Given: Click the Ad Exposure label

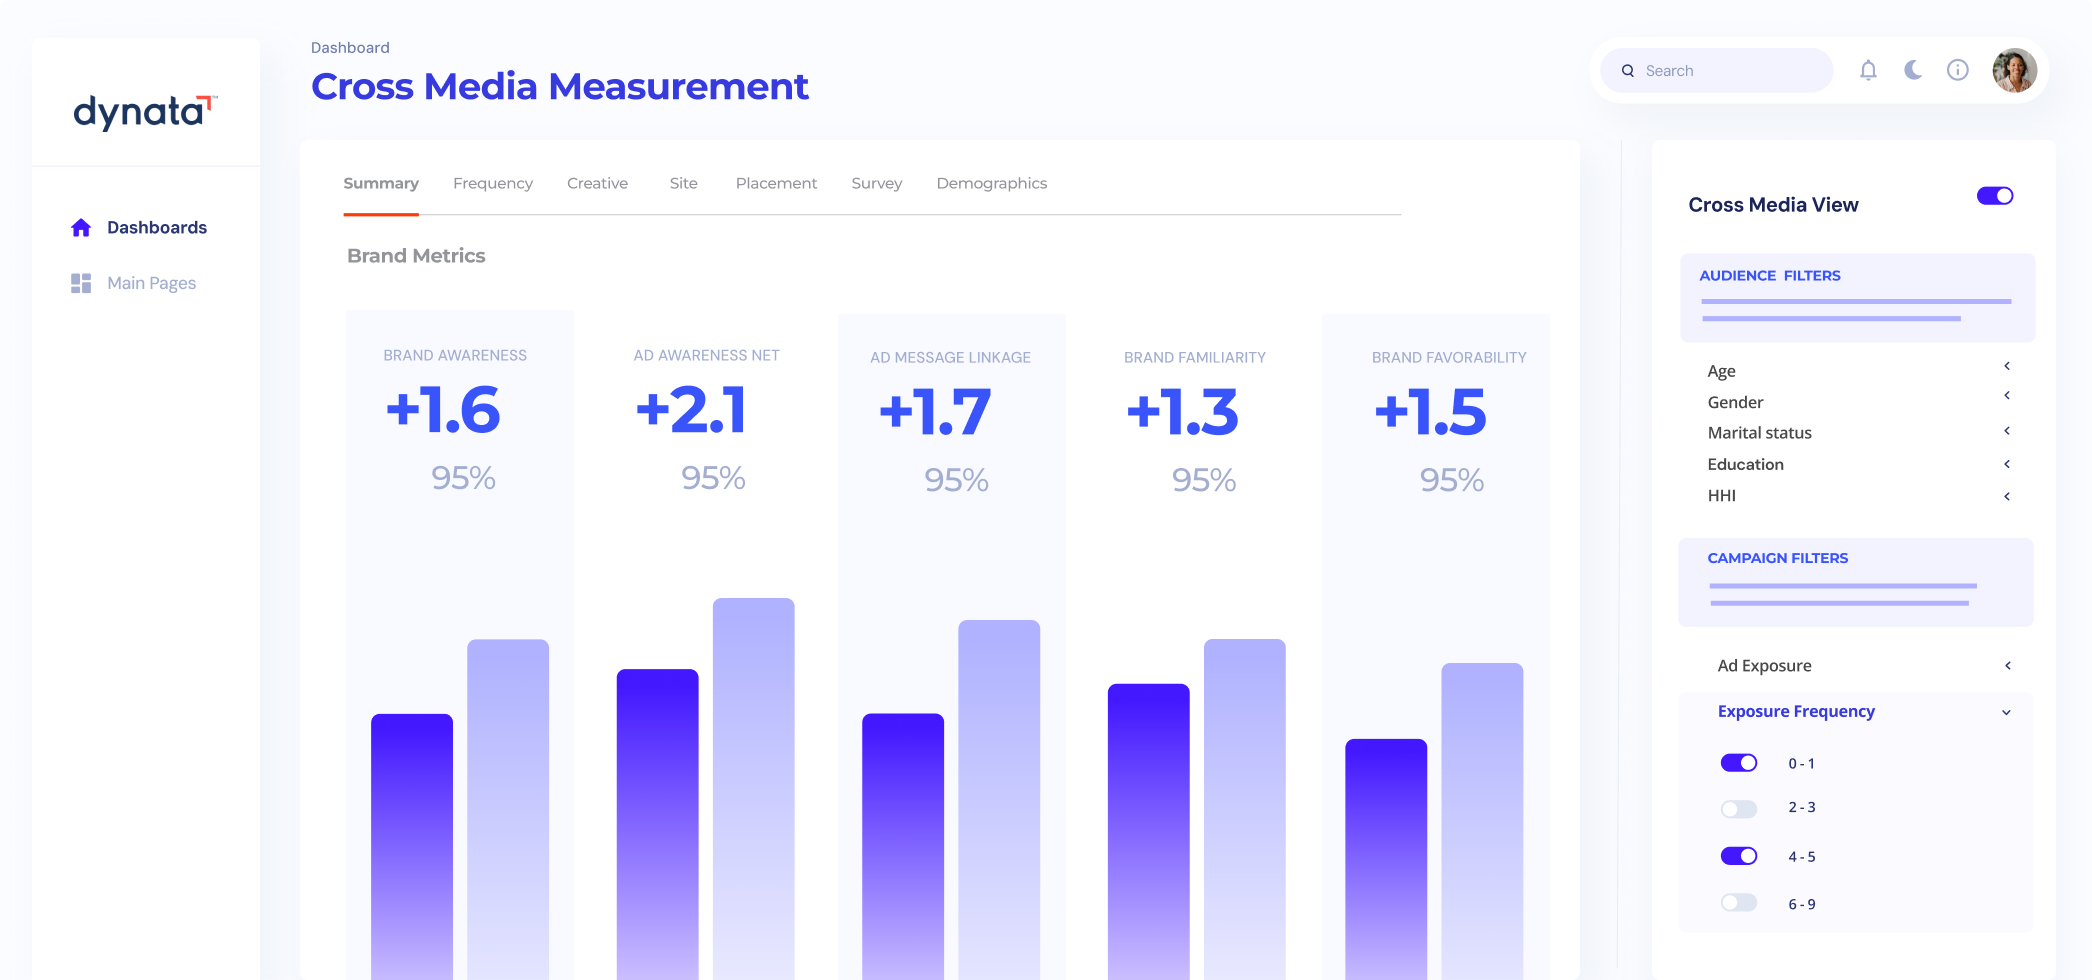Looking at the screenshot, I should point(1764,666).
